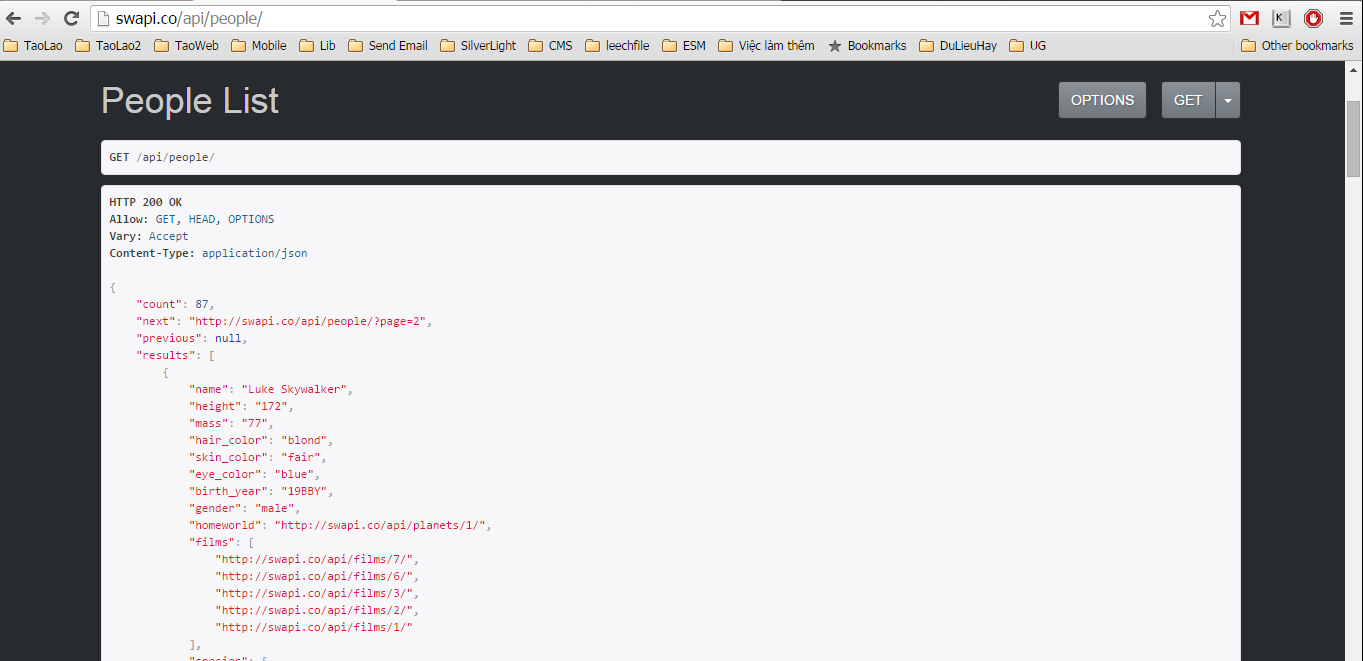
Task: Open the TaoLao bookmark folder
Action: (x=33, y=45)
